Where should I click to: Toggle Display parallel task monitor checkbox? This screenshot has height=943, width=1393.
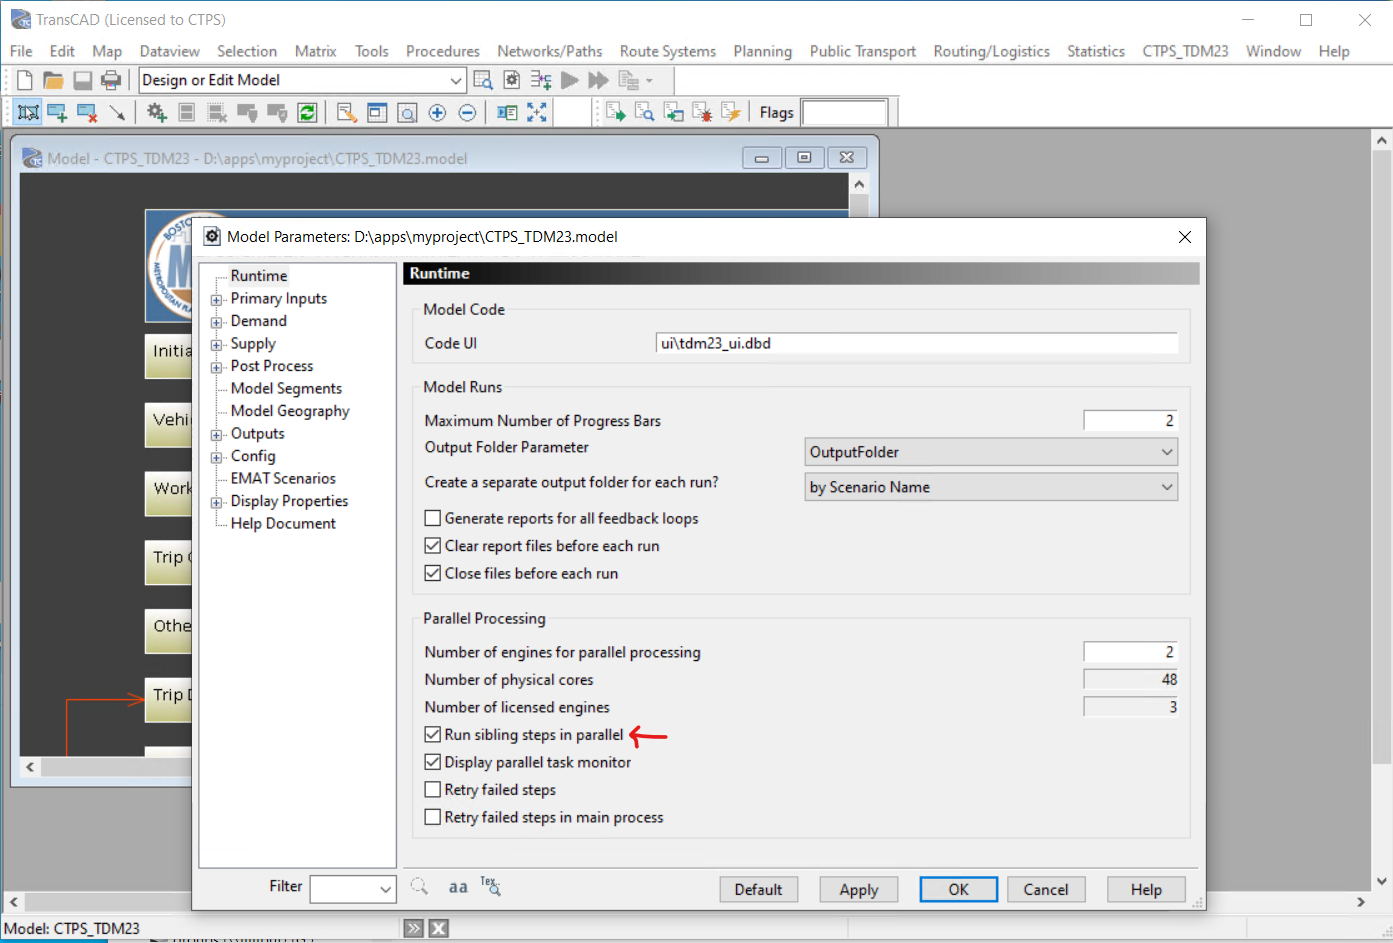433,762
